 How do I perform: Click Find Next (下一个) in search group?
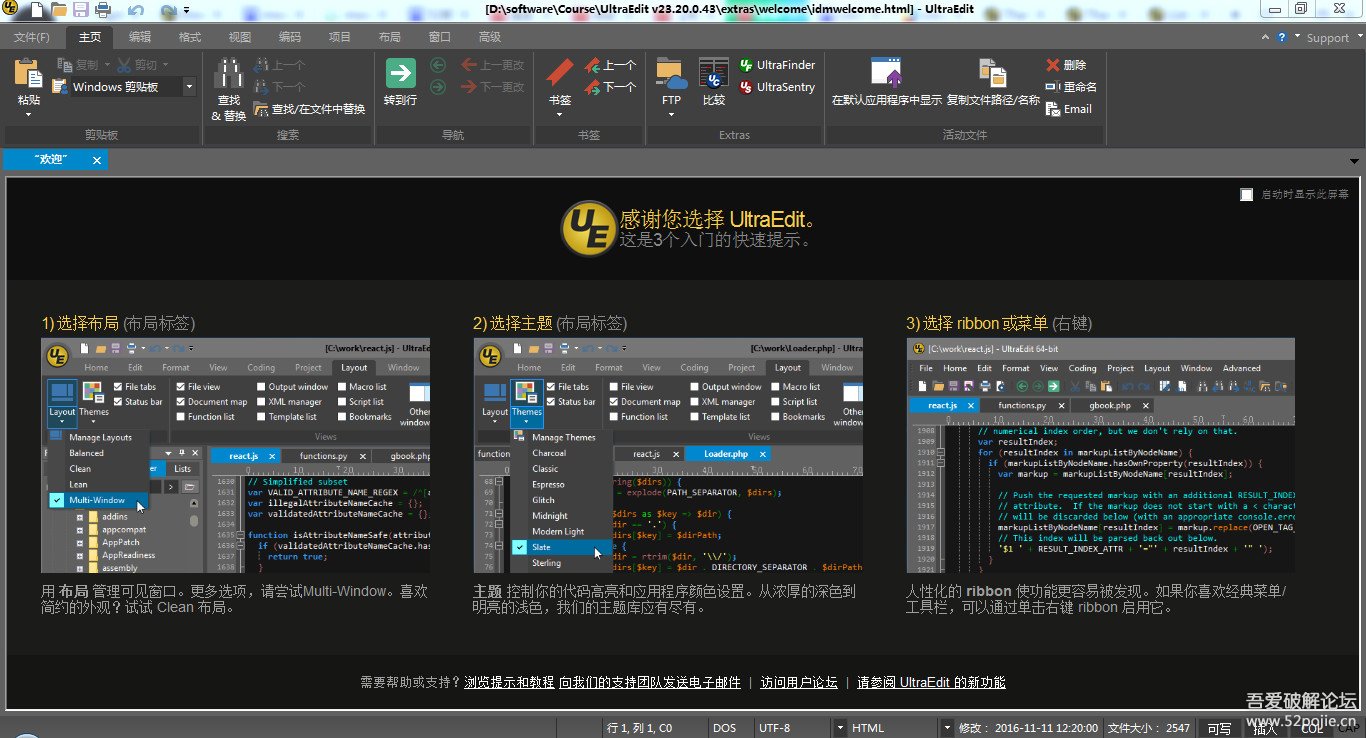tap(279, 87)
